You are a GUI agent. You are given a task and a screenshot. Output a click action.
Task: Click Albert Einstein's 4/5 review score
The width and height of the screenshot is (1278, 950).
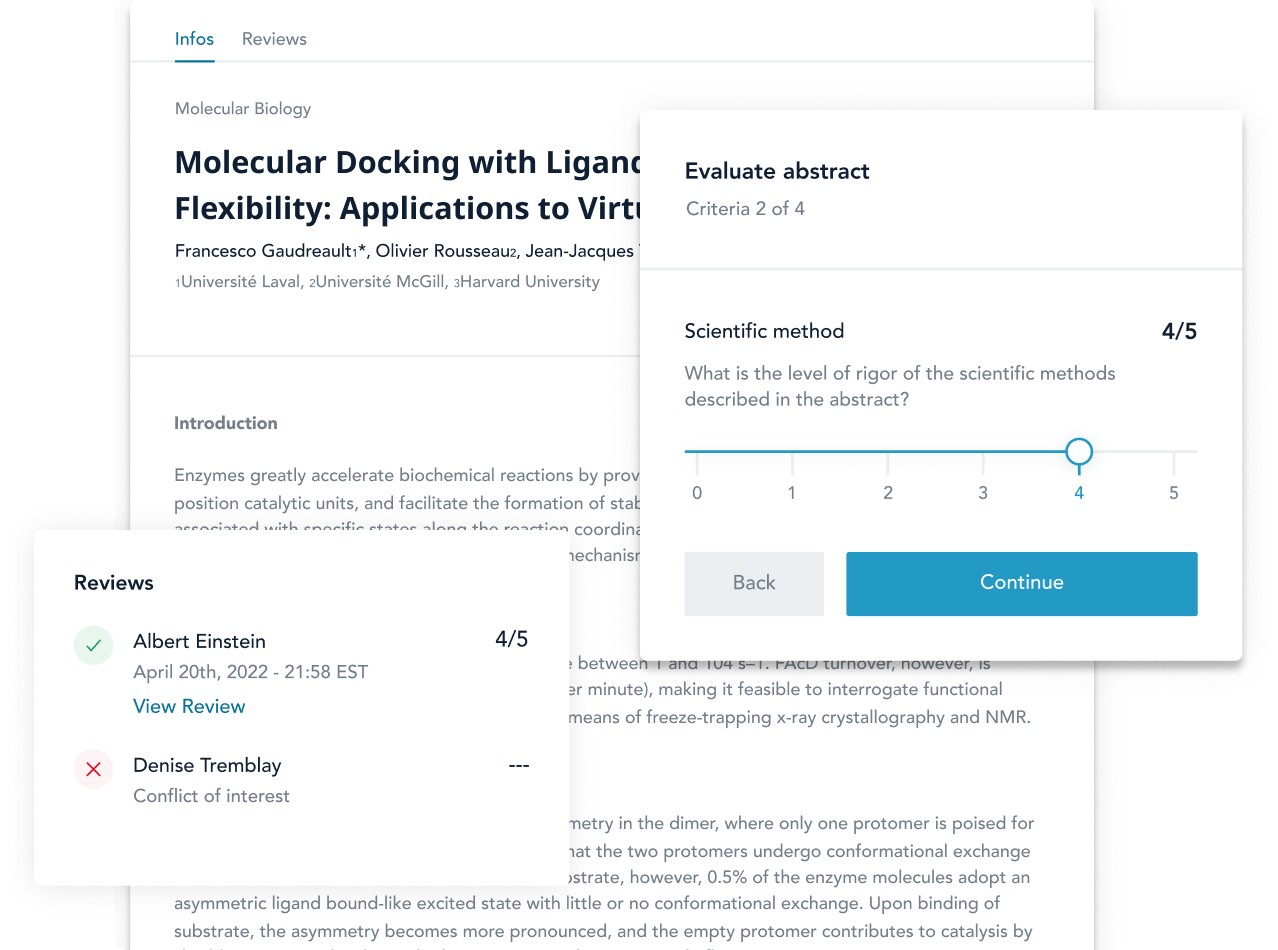[511, 639]
